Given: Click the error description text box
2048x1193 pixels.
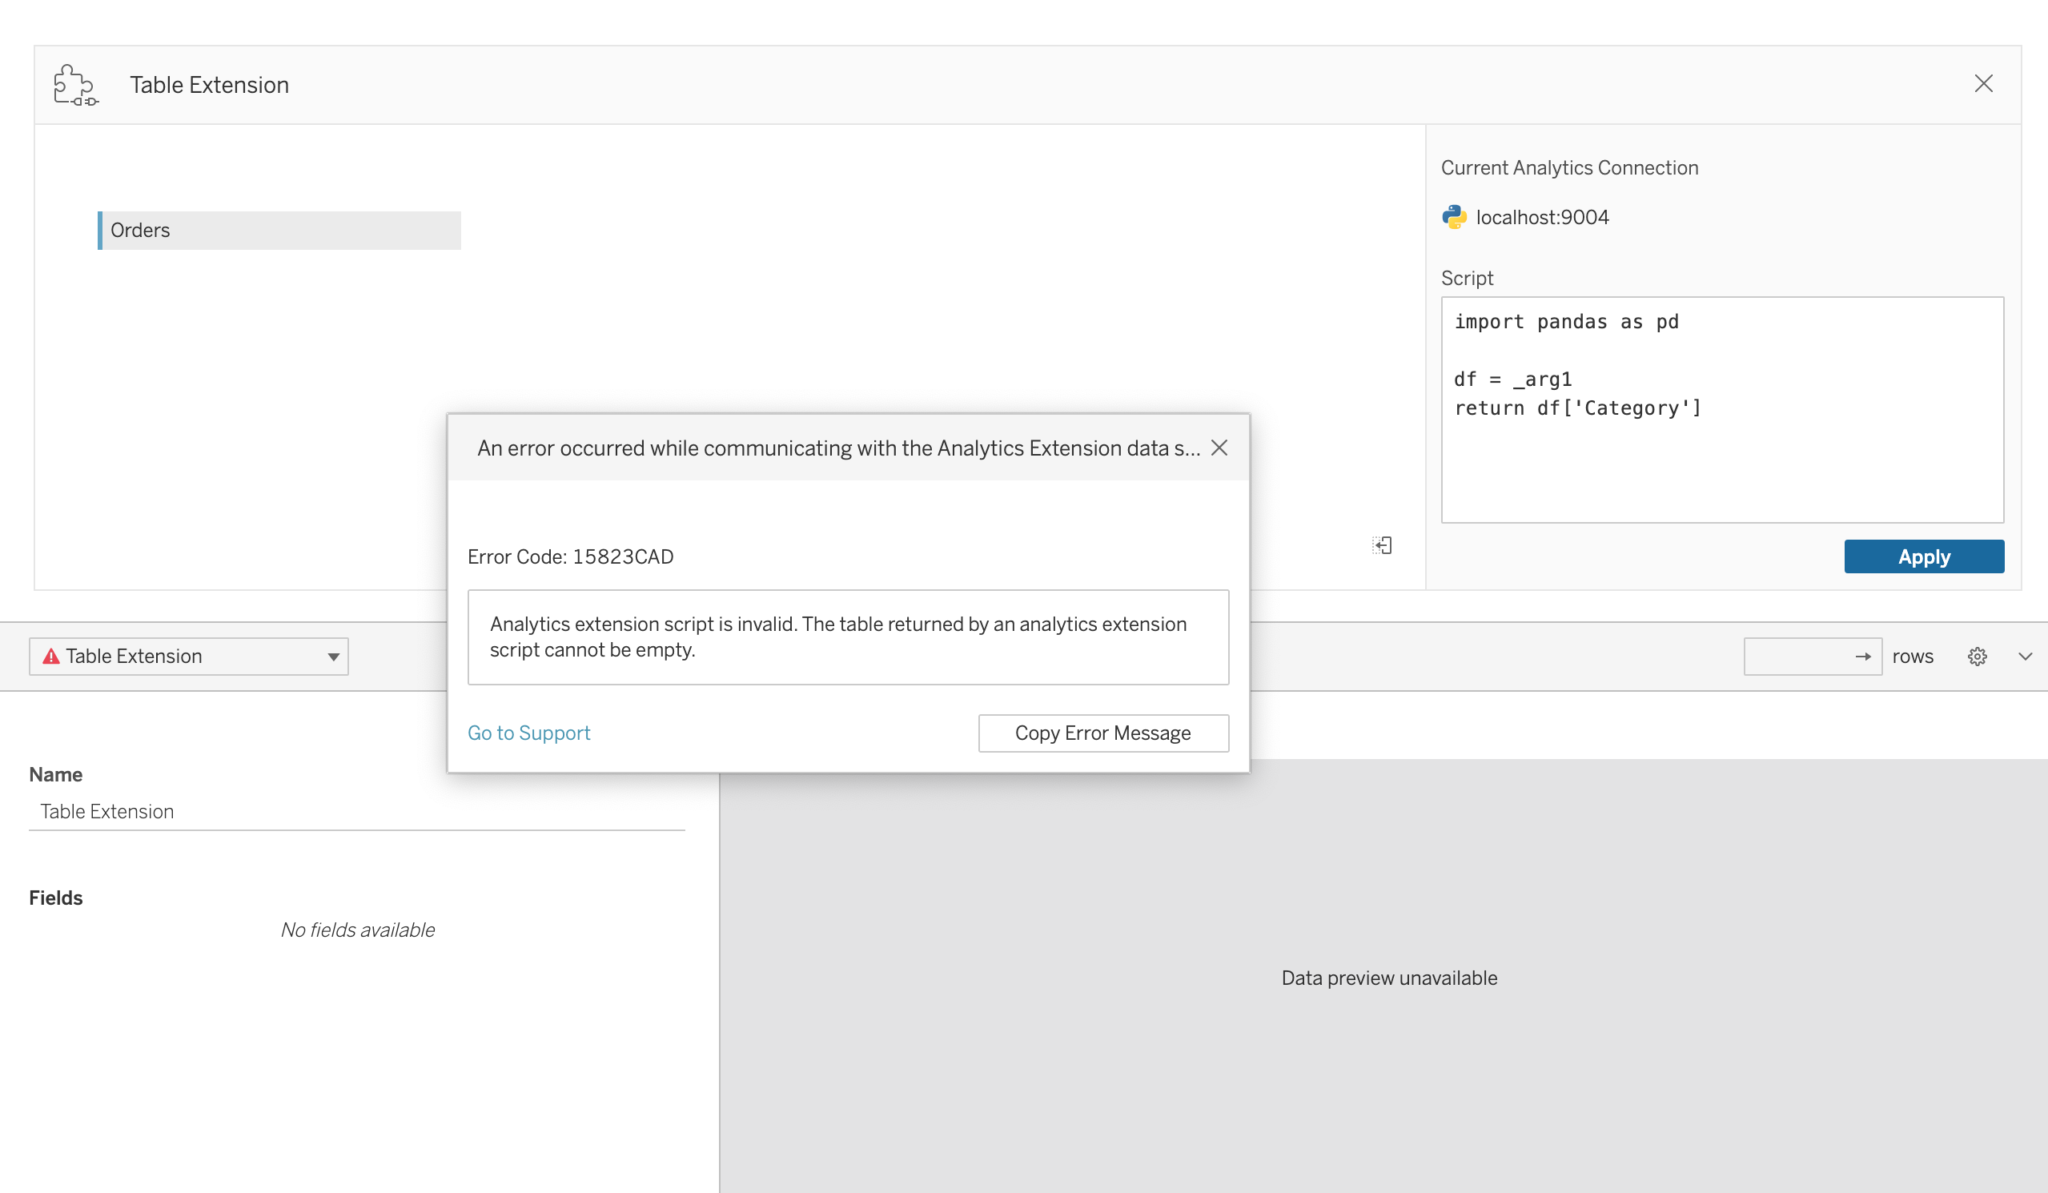Looking at the screenshot, I should click(x=848, y=637).
